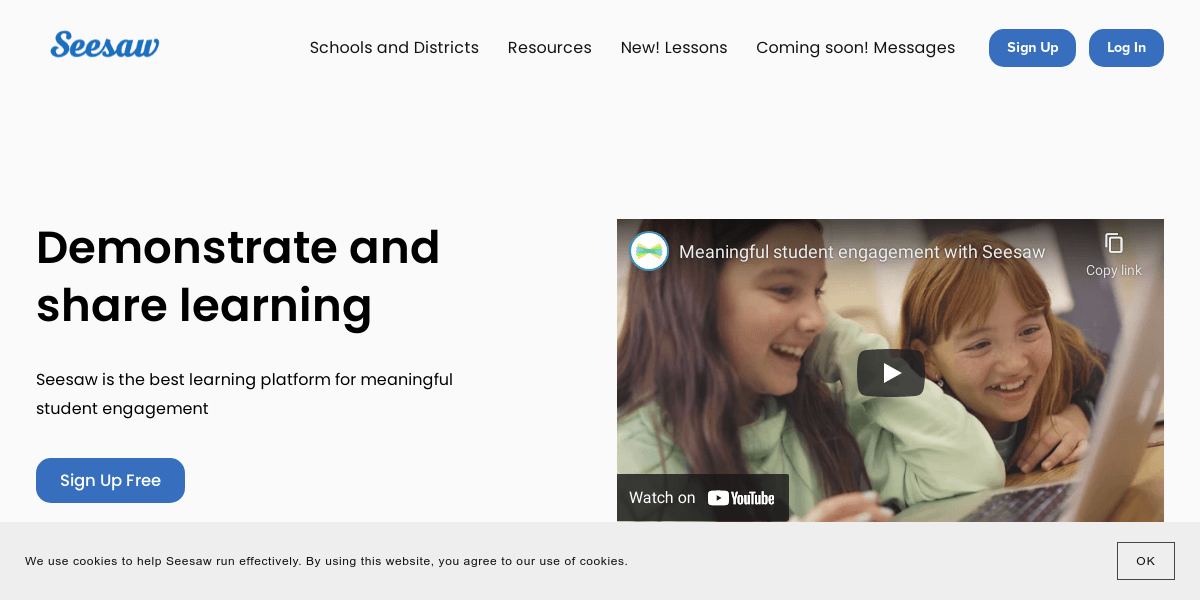The width and height of the screenshot is (1200, 600).
Task: Click the Seesaw channel avatar on video
Action: pyautogui.click(x=649, y=251)
